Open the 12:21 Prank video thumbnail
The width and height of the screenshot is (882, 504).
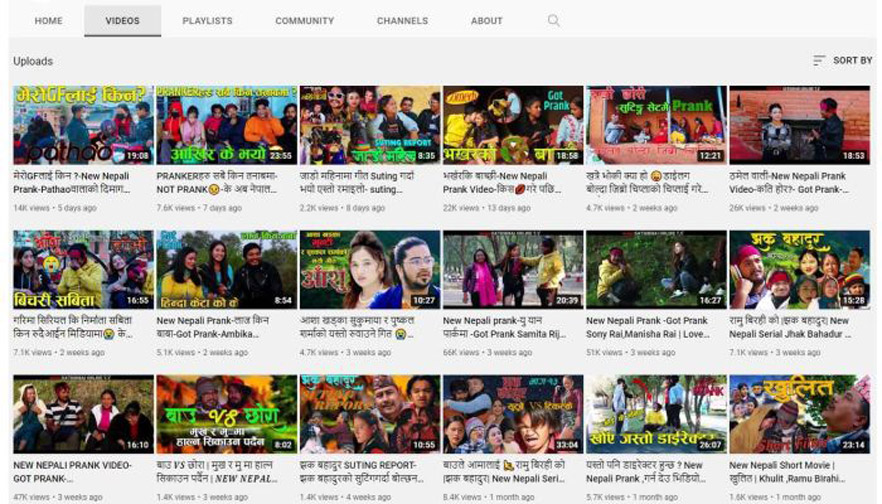655,125
